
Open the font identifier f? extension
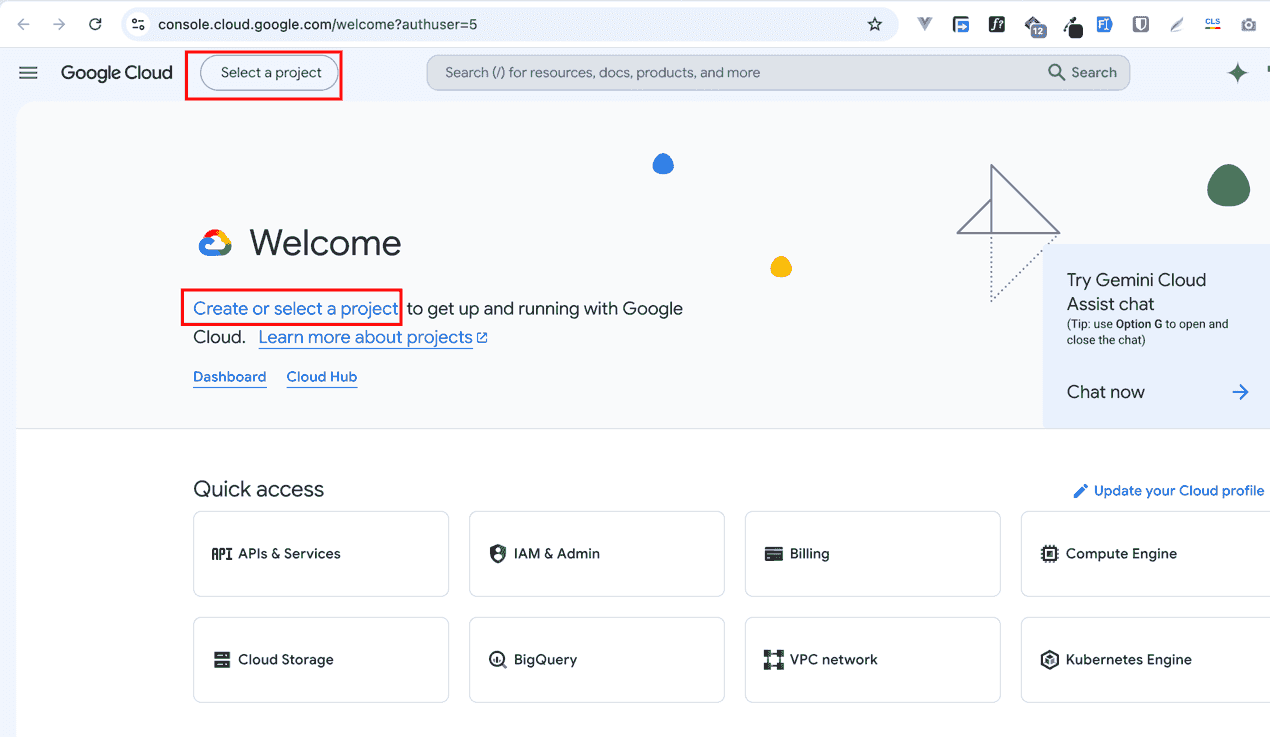[x=997, y=24]
